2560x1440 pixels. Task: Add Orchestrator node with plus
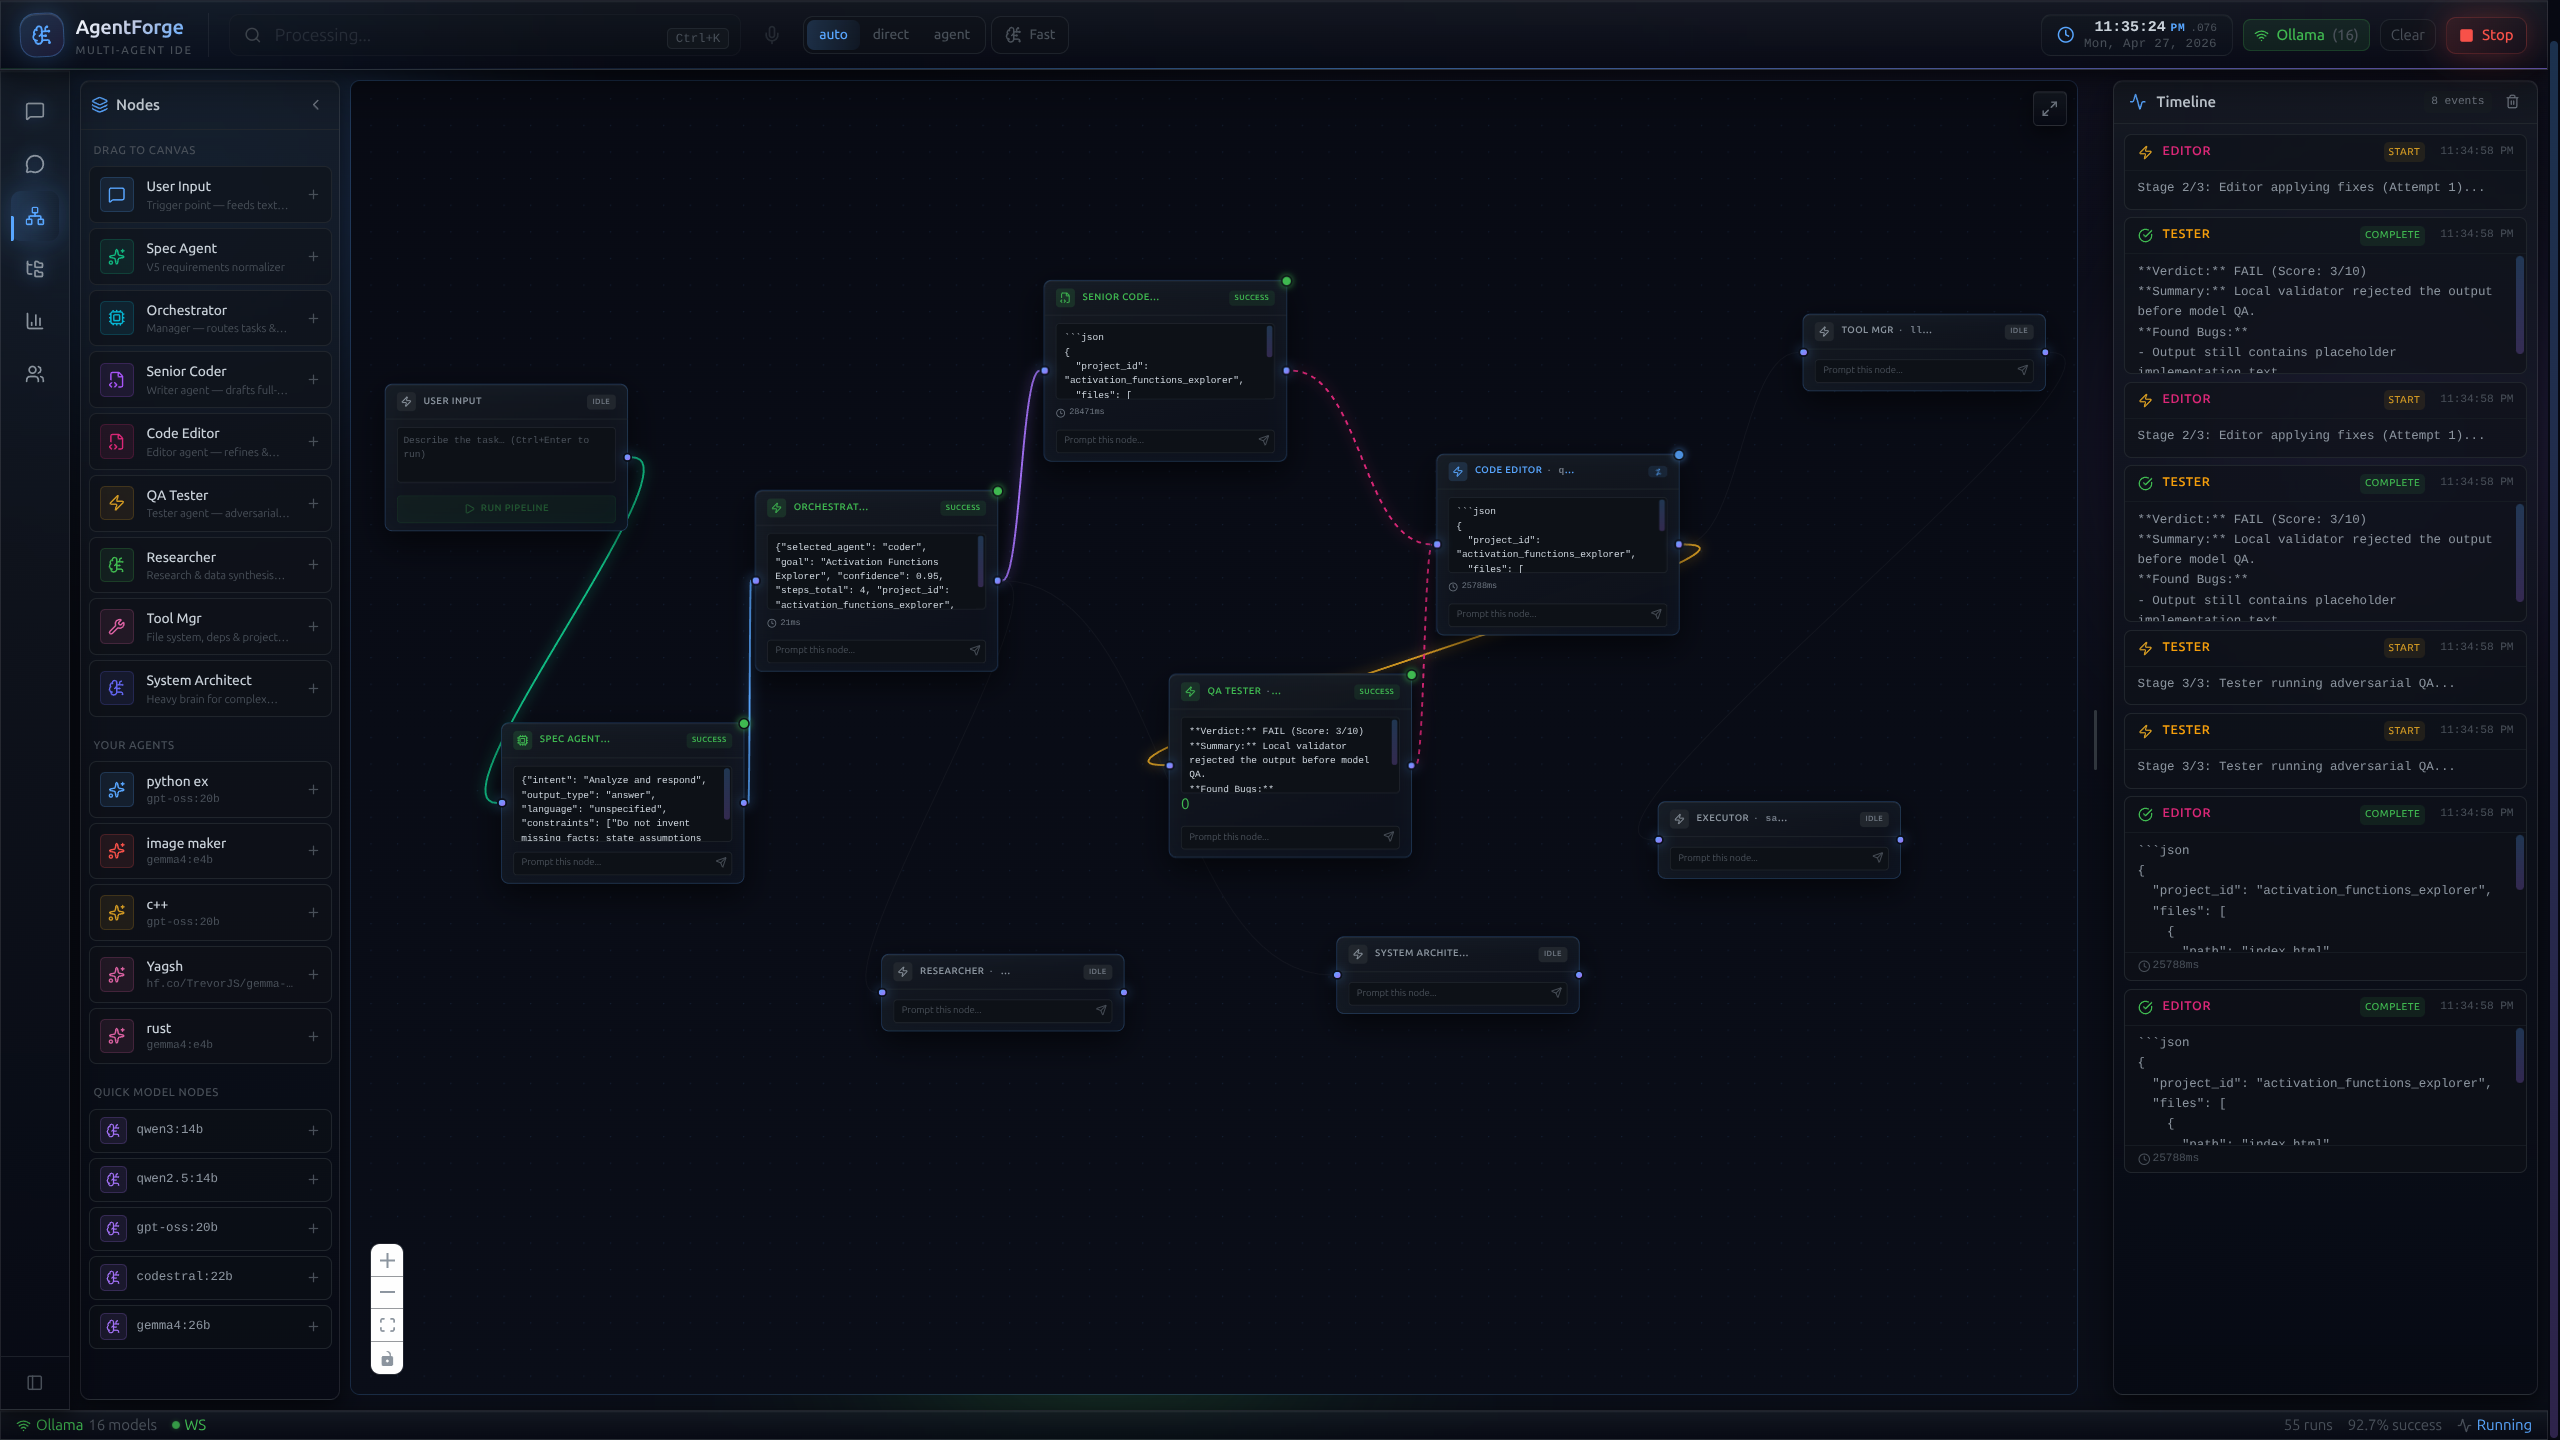click(x=313, y=319)
